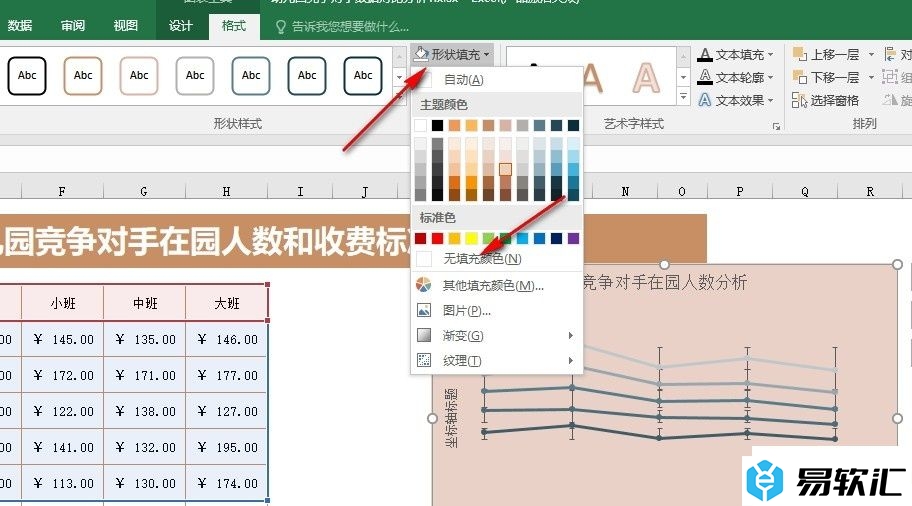Apply the seventh dark navy Abc shape style

point(363,76)
